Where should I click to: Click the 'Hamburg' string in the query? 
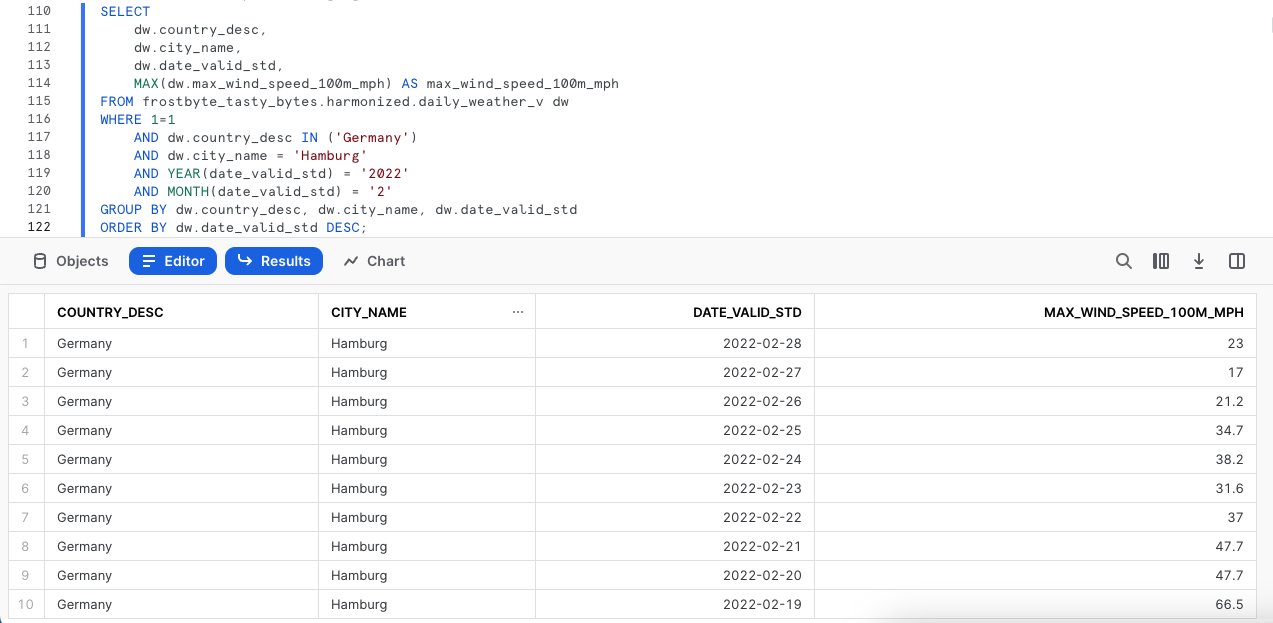330,155
